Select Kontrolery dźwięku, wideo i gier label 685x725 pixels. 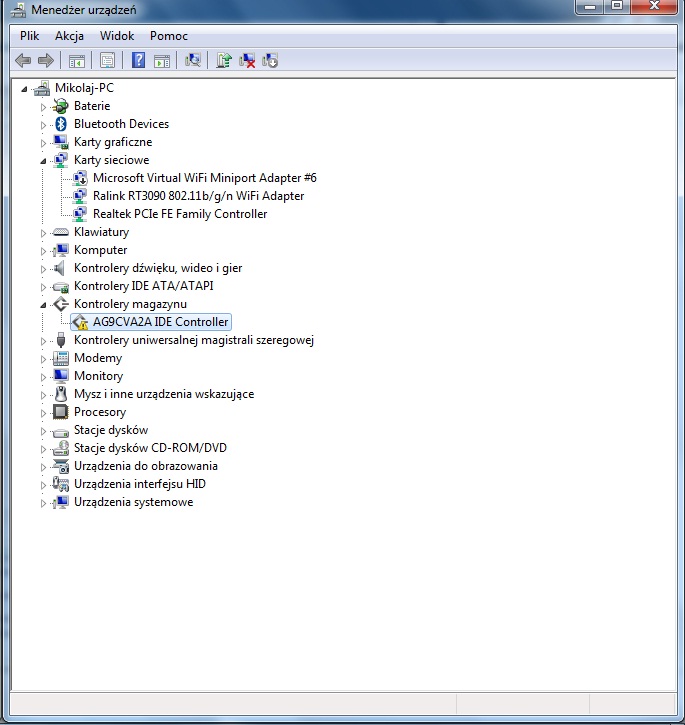(x=158, y=268)
